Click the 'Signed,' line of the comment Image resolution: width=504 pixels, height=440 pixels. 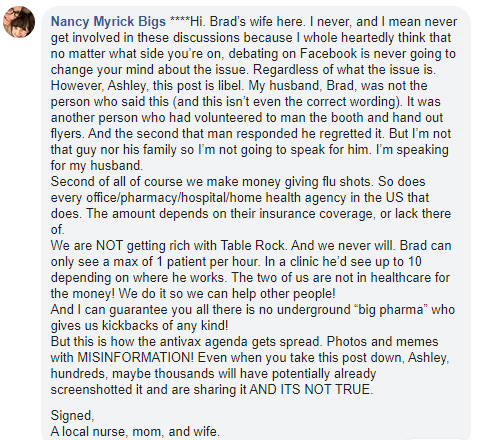[x=72, y=416]
